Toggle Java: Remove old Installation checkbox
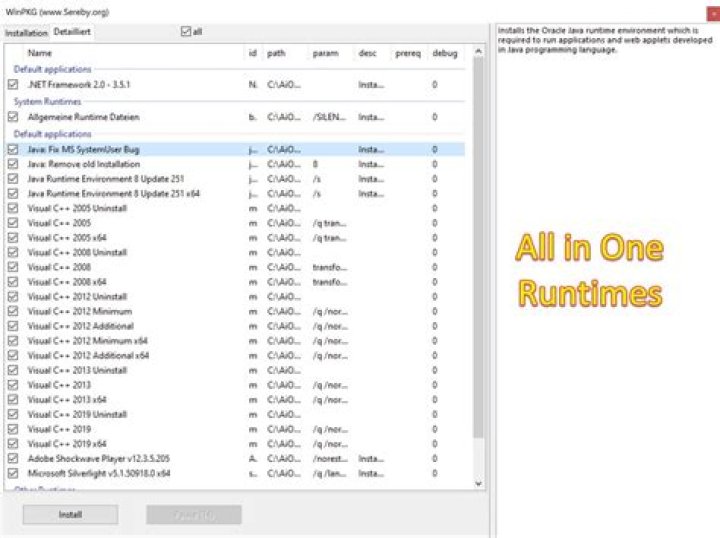 click(x=13, y=164)
